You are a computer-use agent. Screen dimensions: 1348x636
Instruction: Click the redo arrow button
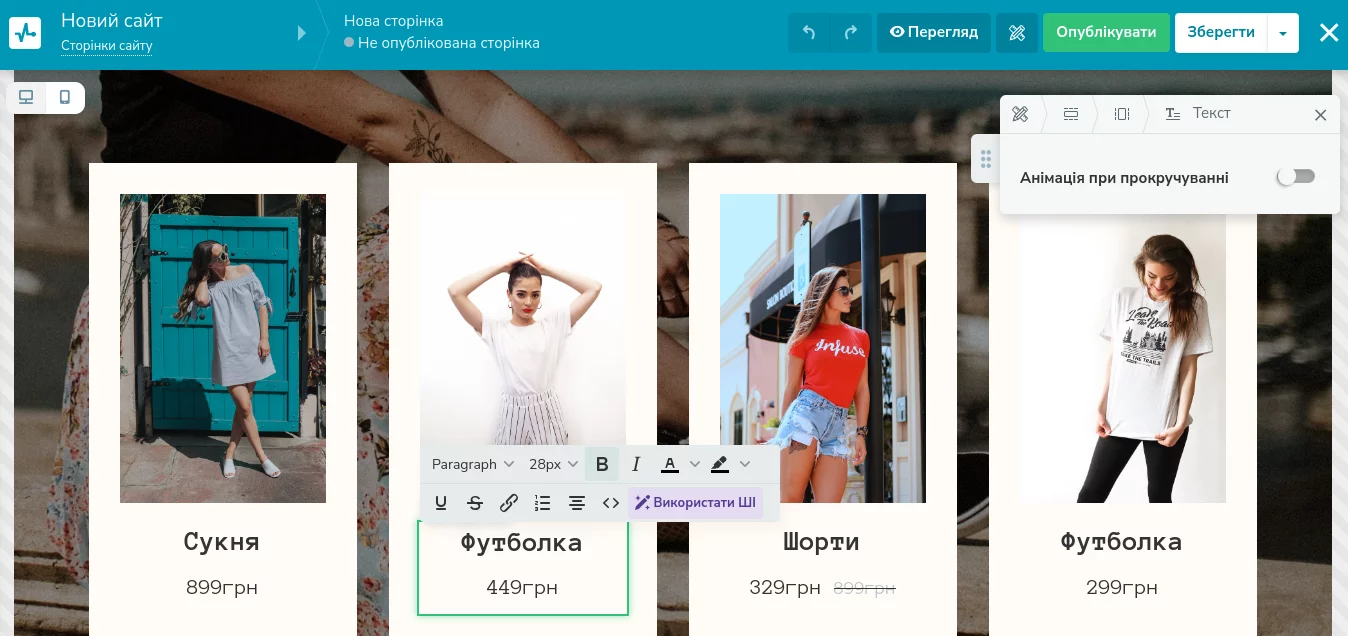click(851, 32)
